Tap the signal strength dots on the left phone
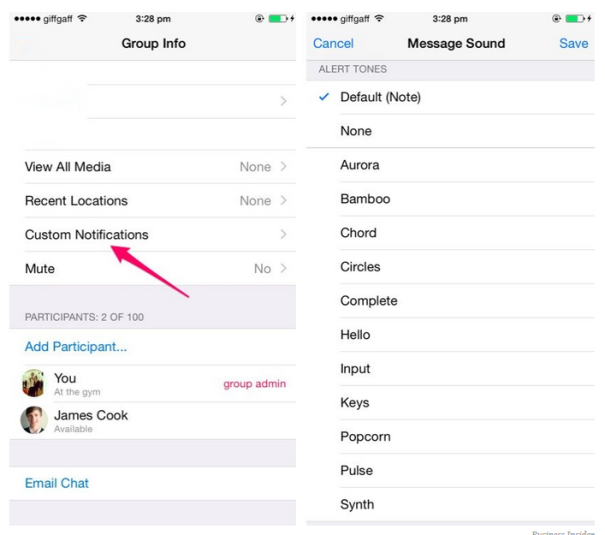Screen dimensions: 605x535 [x=27, y=19]
